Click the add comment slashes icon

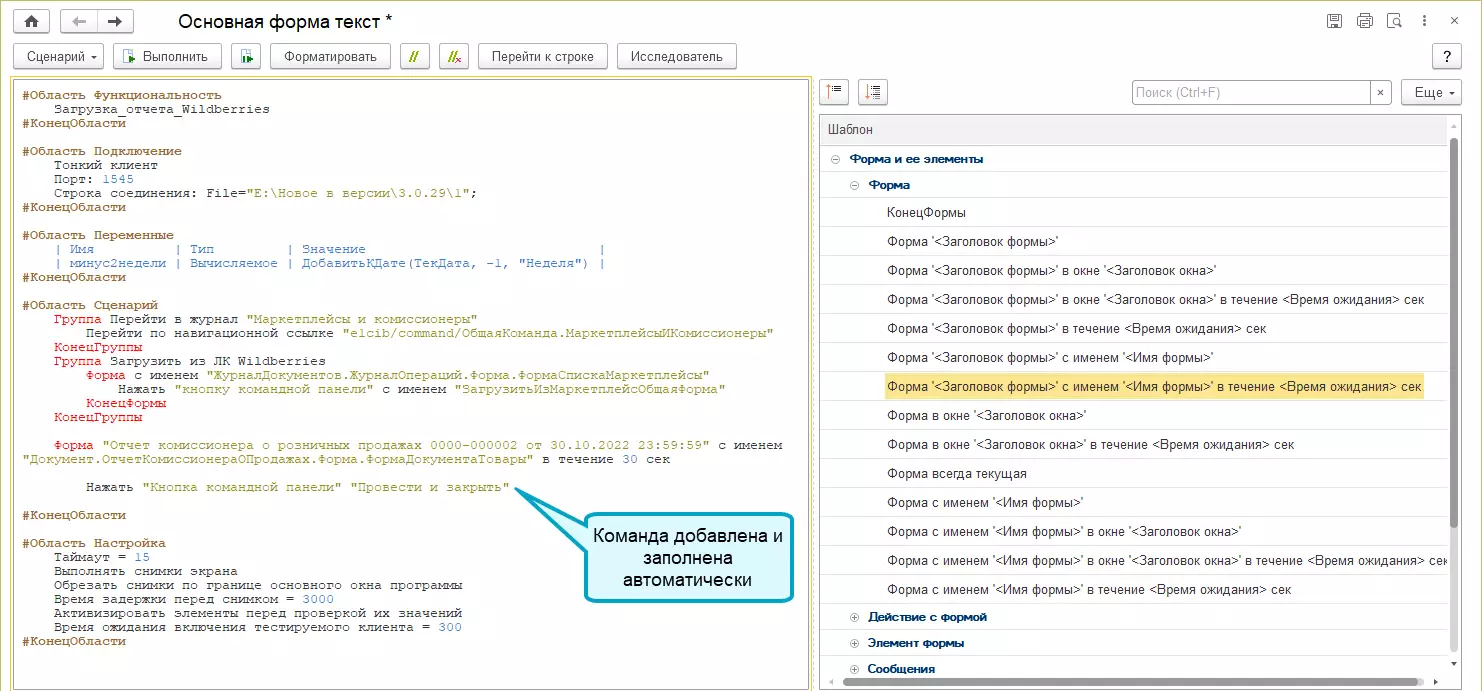pos(415,56)
